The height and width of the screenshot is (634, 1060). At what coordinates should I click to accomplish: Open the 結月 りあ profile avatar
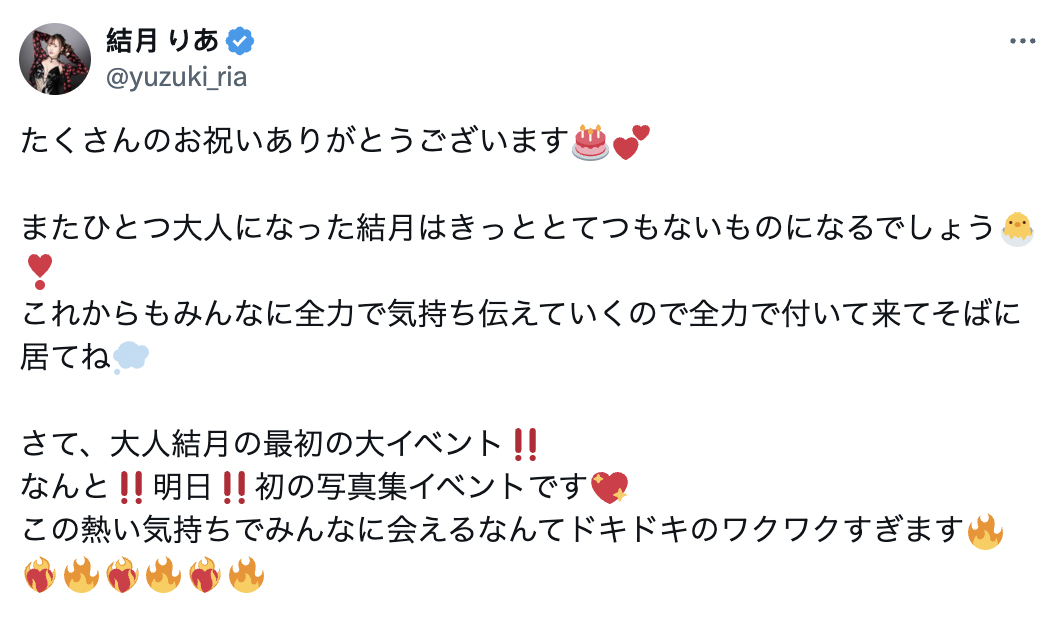tap(55, 59)
